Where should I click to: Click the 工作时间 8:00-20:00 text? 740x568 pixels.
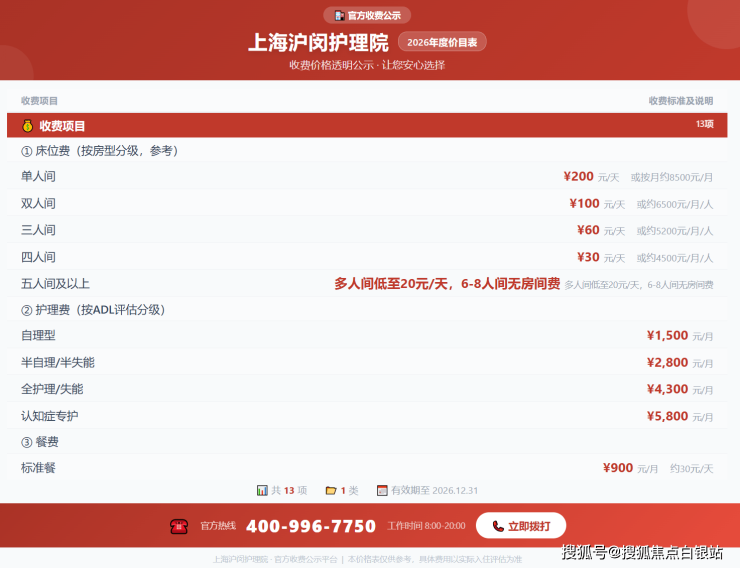(x=426, y=526)
